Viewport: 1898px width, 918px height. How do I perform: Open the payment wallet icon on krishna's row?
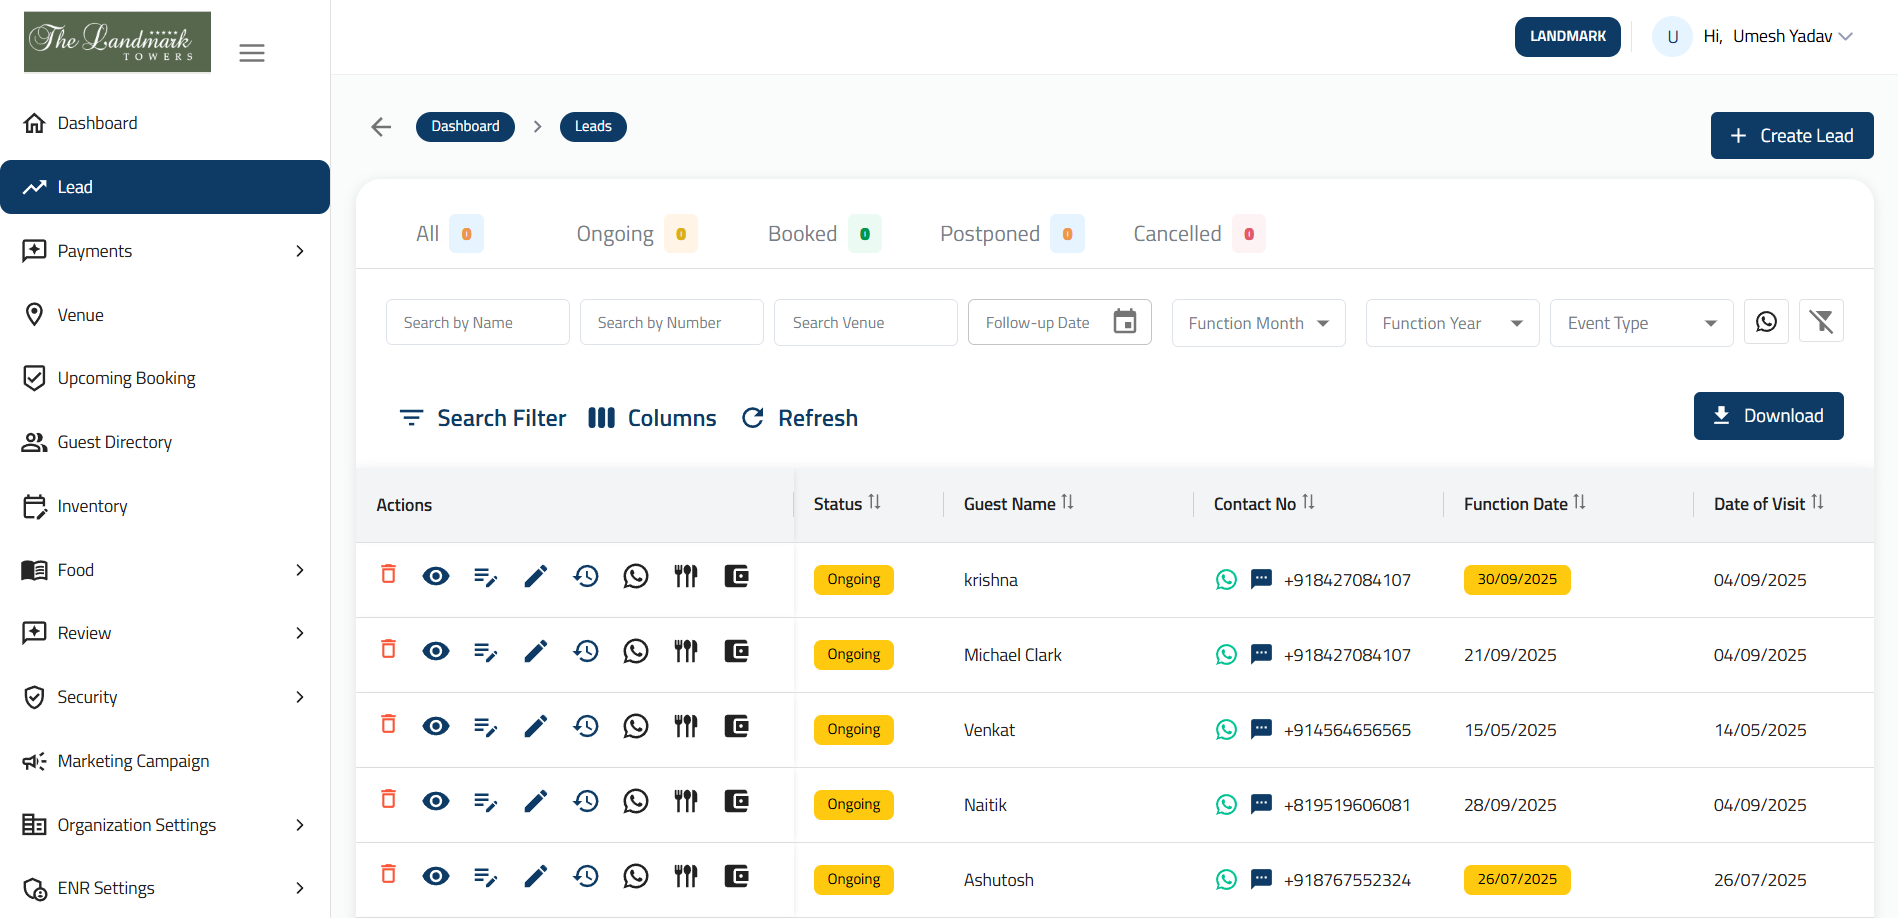736,576
